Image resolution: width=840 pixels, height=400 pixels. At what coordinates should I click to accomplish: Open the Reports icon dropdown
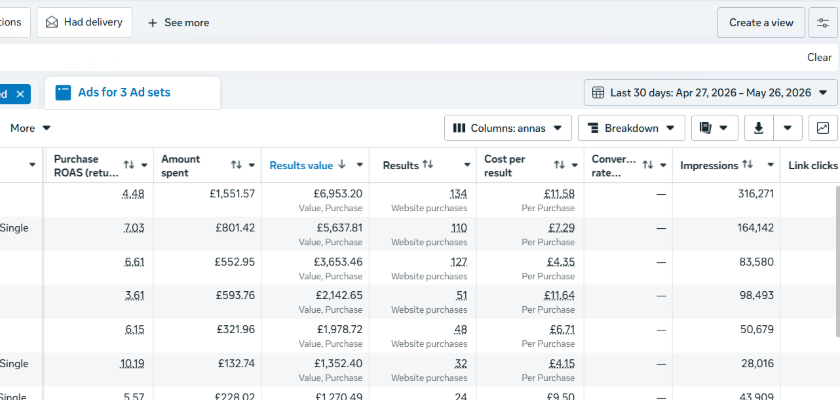(x=714, y=128)
